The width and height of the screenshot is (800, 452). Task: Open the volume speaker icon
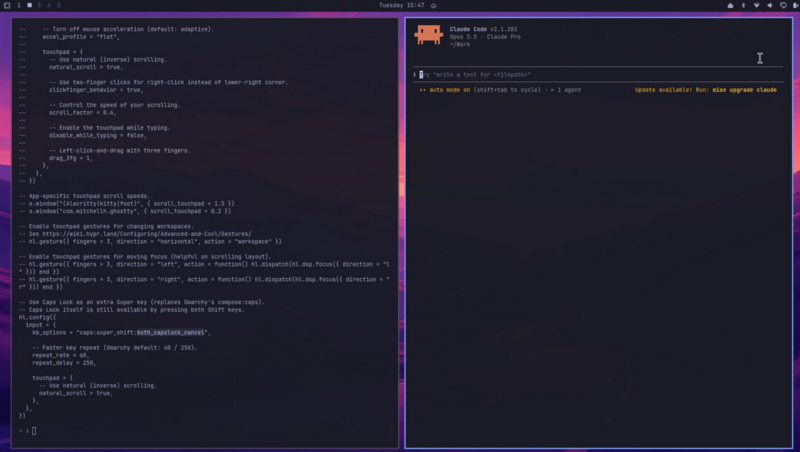770,5
